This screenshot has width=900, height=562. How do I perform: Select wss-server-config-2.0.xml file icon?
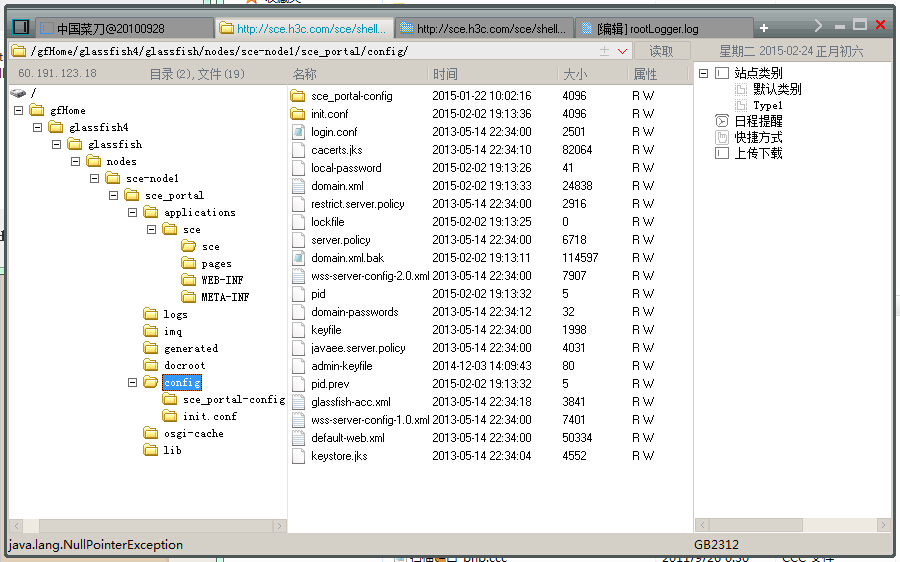298,276
